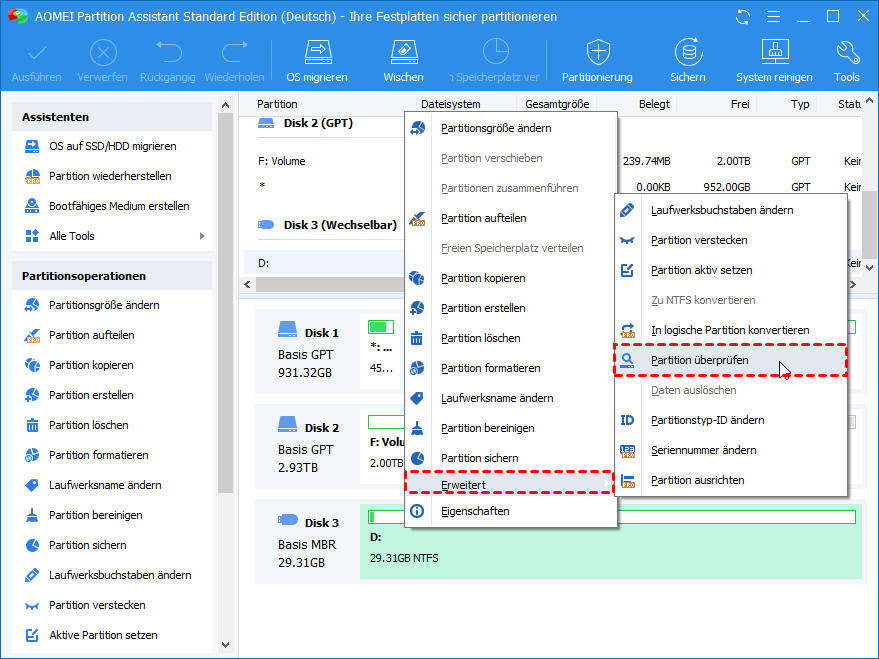Click the Dateisystem column header

[x=451, y=104]
